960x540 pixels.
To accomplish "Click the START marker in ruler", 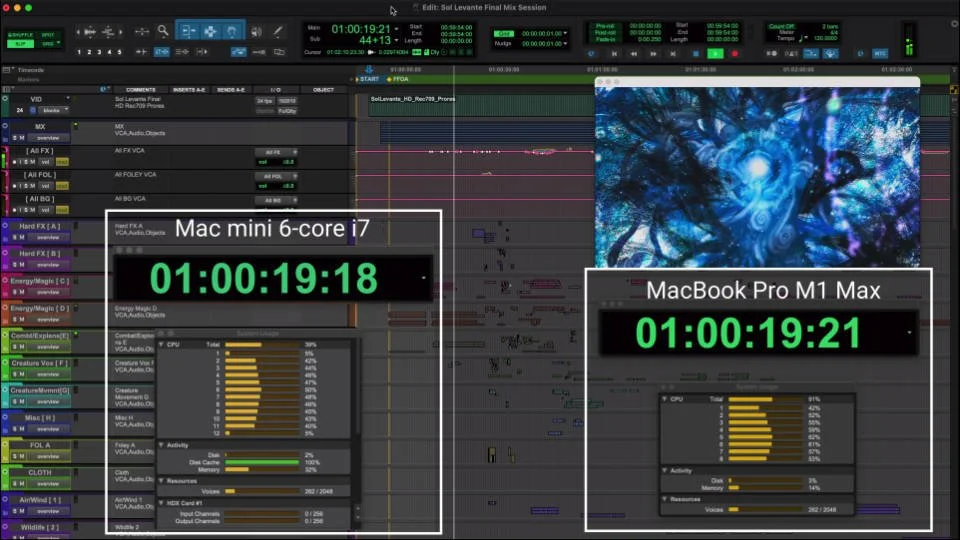I will tap(367, 79).
